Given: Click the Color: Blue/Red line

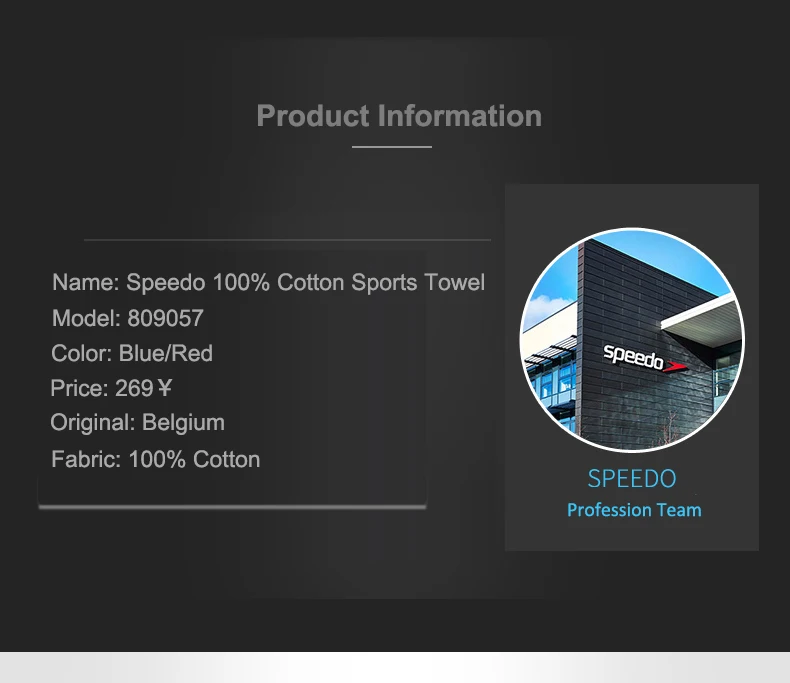Looking at the screenshot, I should [132, 353].
